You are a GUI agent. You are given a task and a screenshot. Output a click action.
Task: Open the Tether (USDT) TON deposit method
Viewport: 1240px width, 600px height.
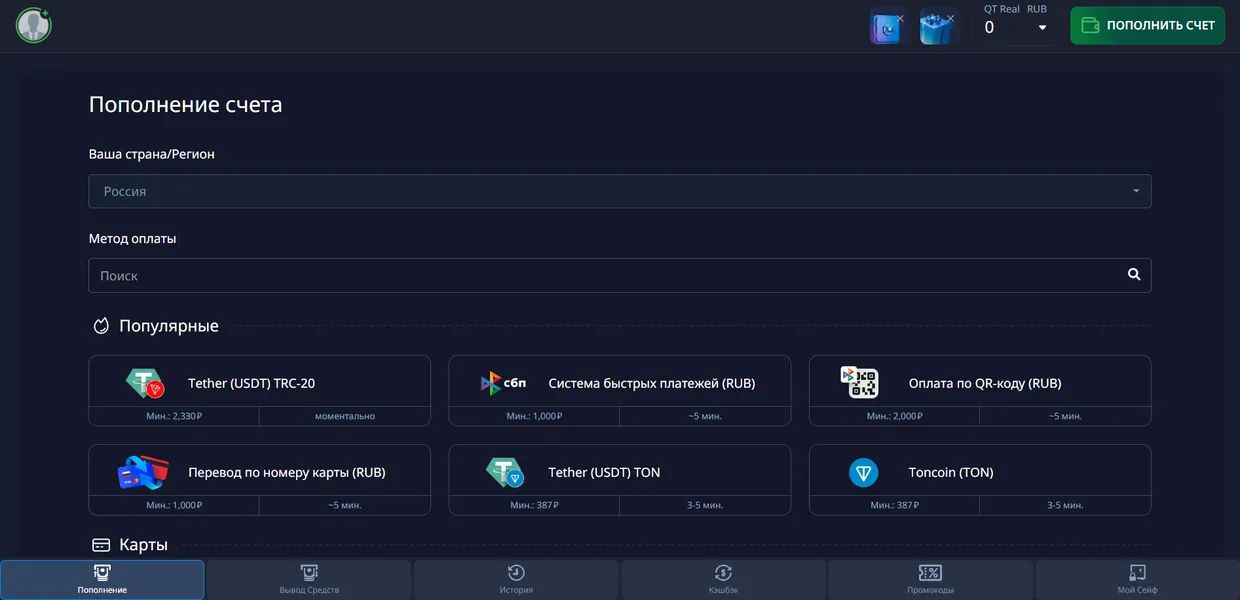click(619, 471)
